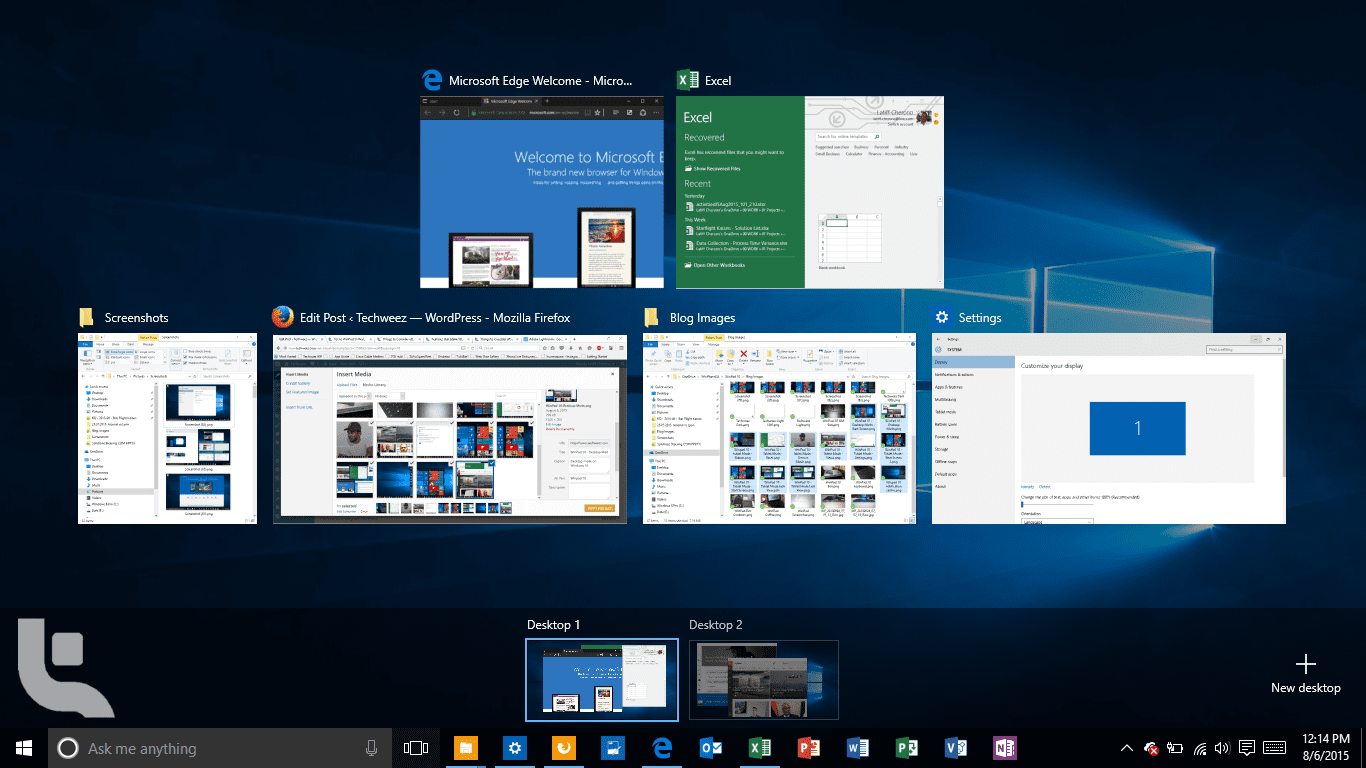Click the OneDrive sync error tray icon
Viewport: 1366px width, 768px height.
point(1151,748)
